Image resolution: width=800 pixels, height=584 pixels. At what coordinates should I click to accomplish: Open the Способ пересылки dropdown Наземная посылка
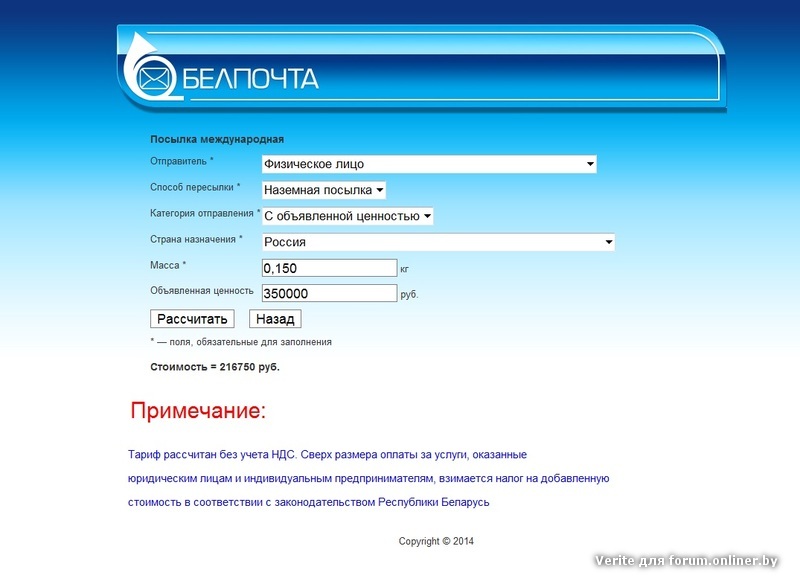tap(323, 190)
